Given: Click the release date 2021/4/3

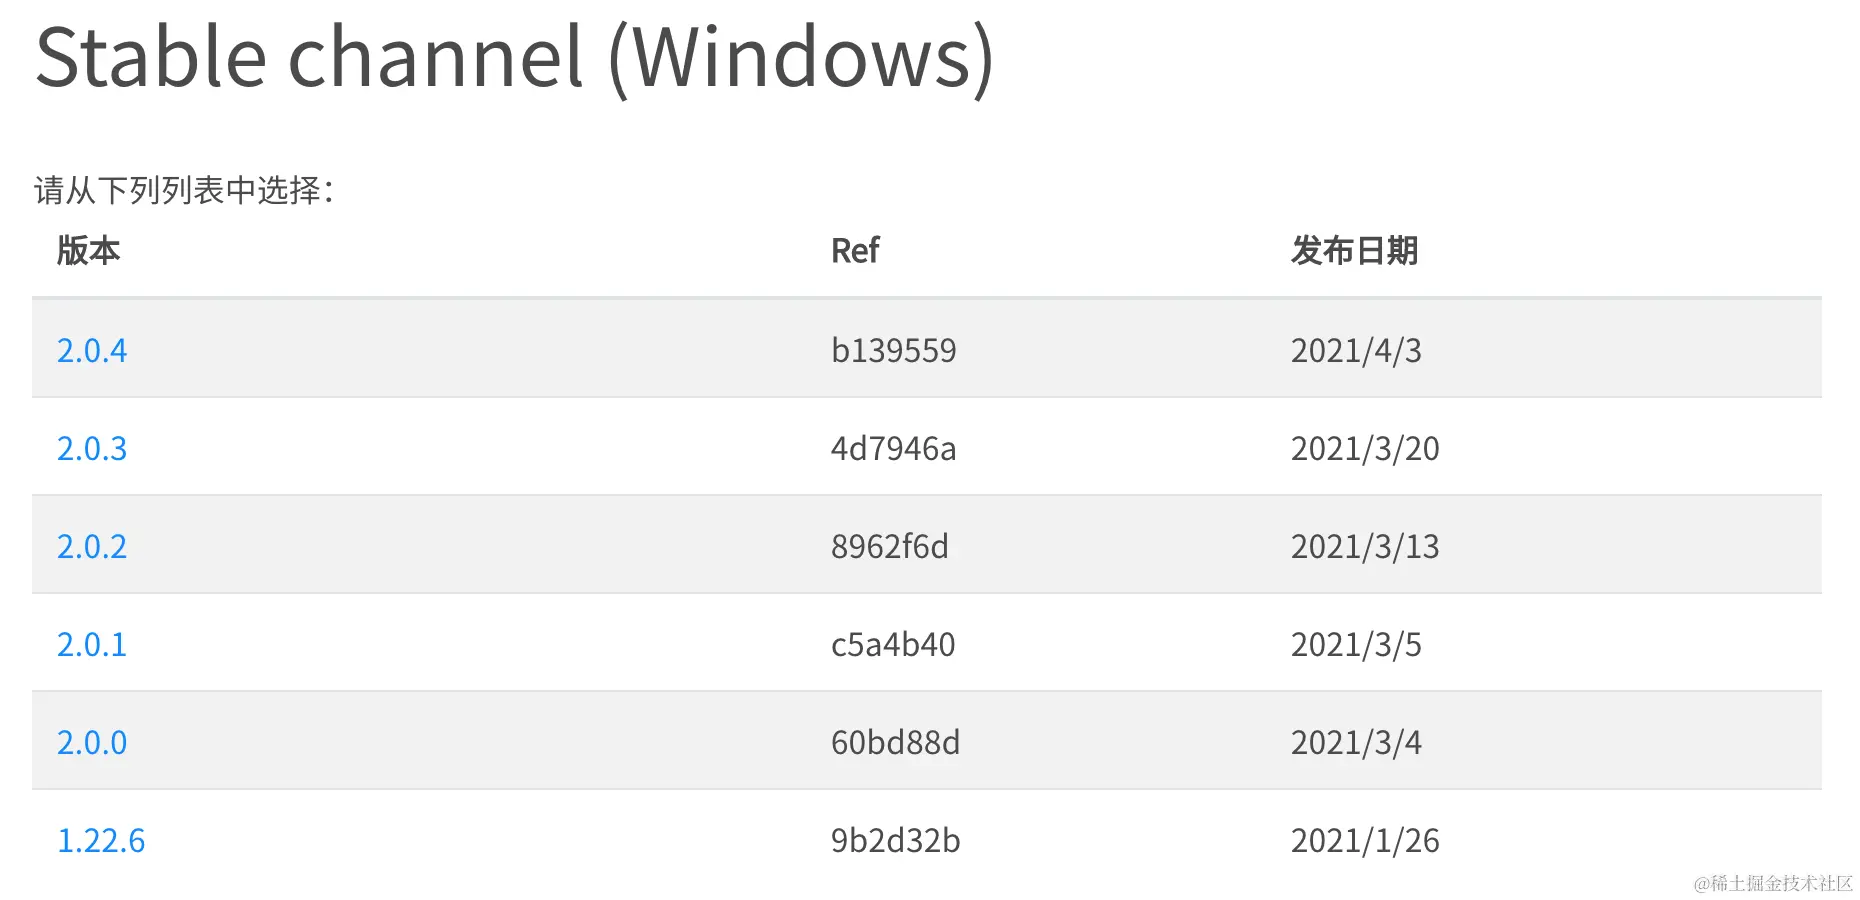Looking at the screenshot, I should (x=1356, y=350).
